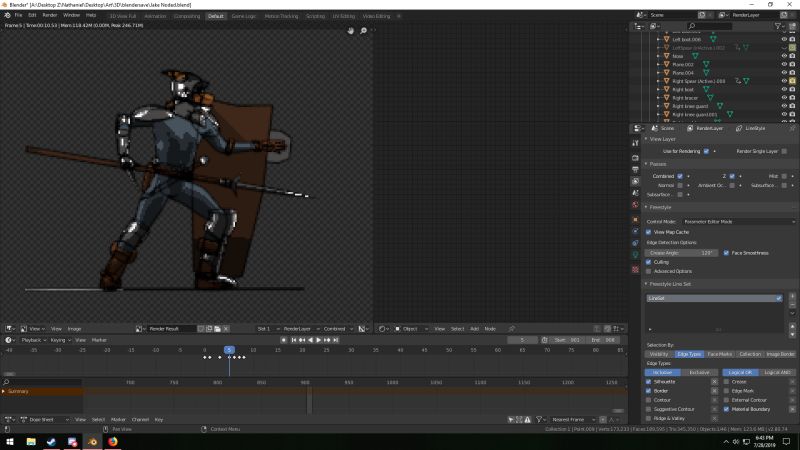
Task: Hide Right boot object via eye icon
Action: click(x=784, y=89)
